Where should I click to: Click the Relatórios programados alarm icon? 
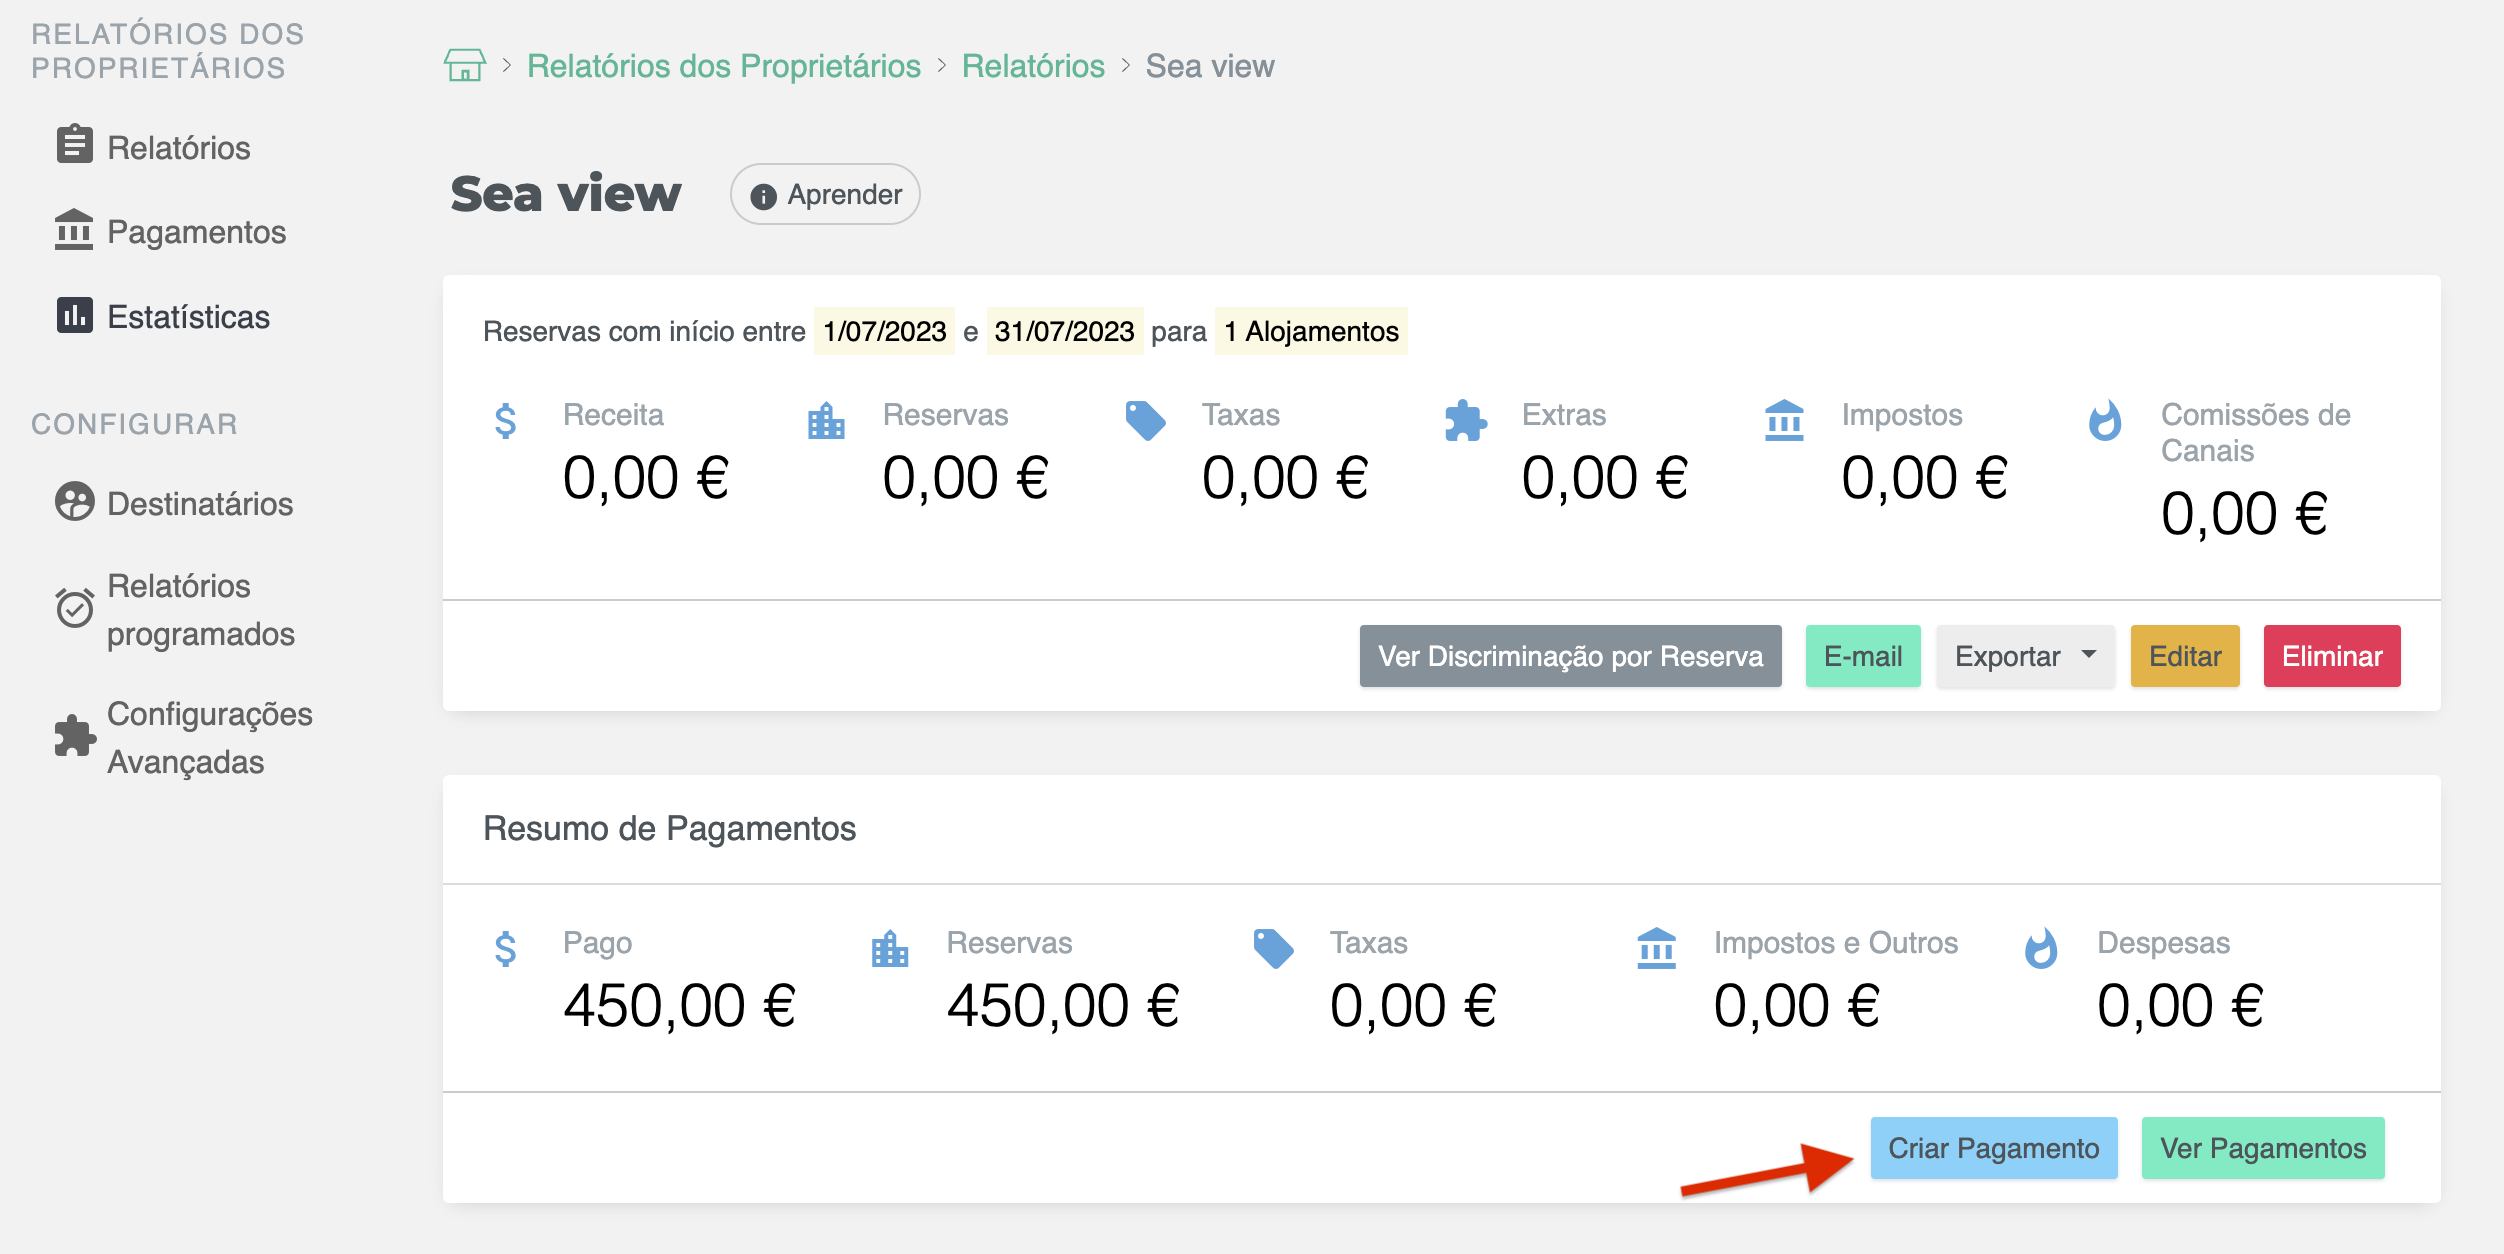(74, 608)
